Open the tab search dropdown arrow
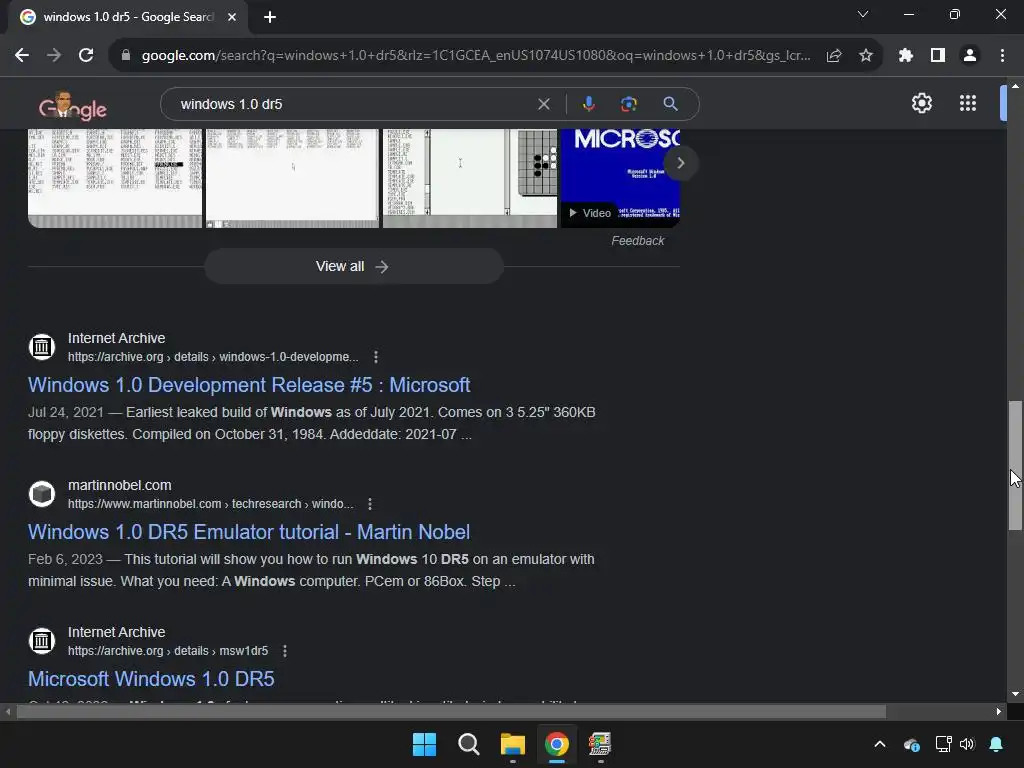This screenshot has width=1024, height=768. pos(863,14)
